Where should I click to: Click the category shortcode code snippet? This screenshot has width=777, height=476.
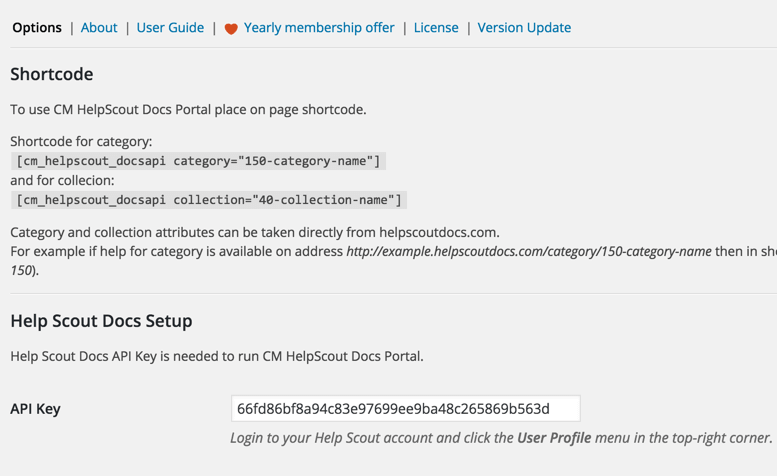pos(198,161)
